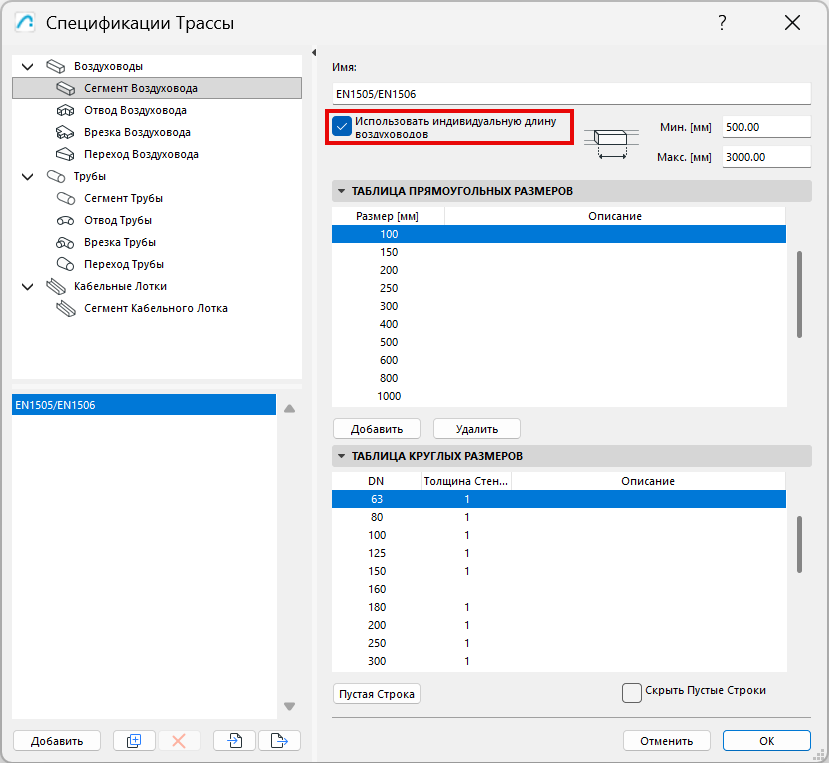
Task: Click the Макс. [мм] field 3000.00
Action: 767,157
